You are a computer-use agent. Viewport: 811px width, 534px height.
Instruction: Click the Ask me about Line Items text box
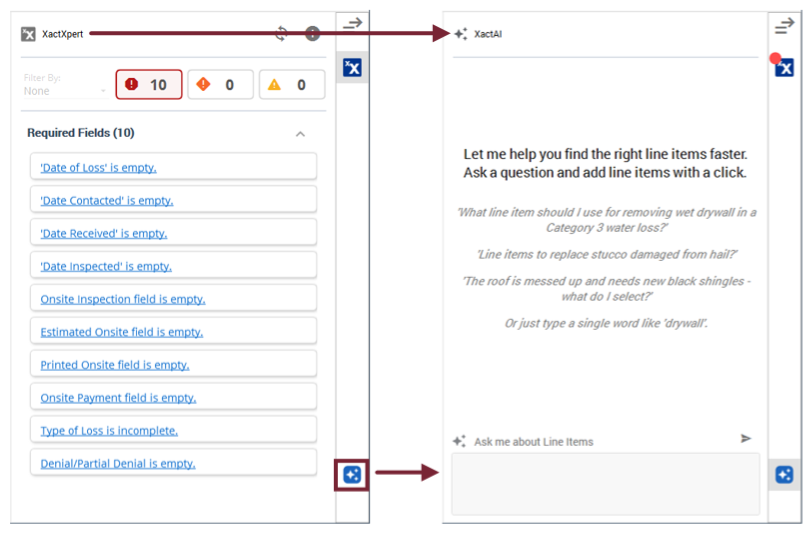click(606, 484)
